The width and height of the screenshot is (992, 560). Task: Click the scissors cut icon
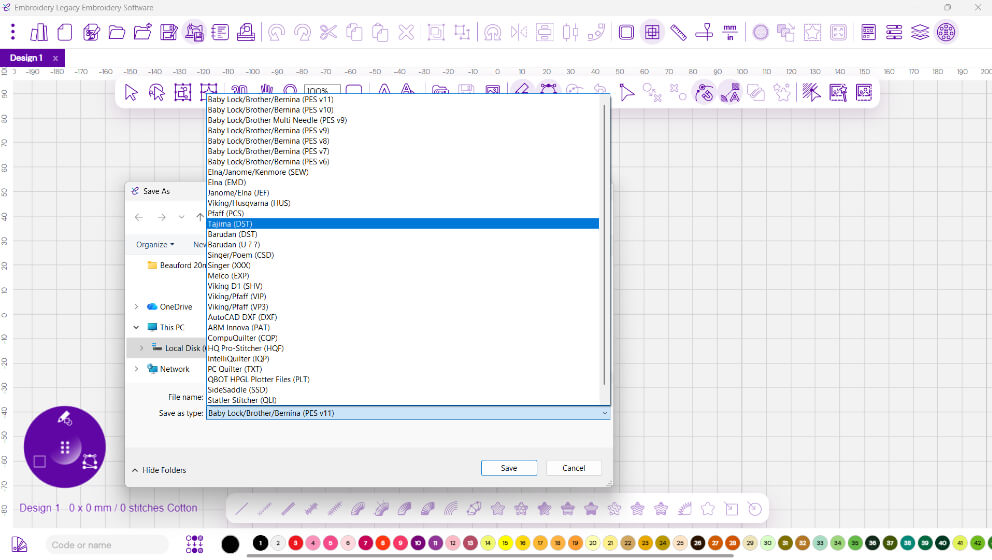point(328,32)
